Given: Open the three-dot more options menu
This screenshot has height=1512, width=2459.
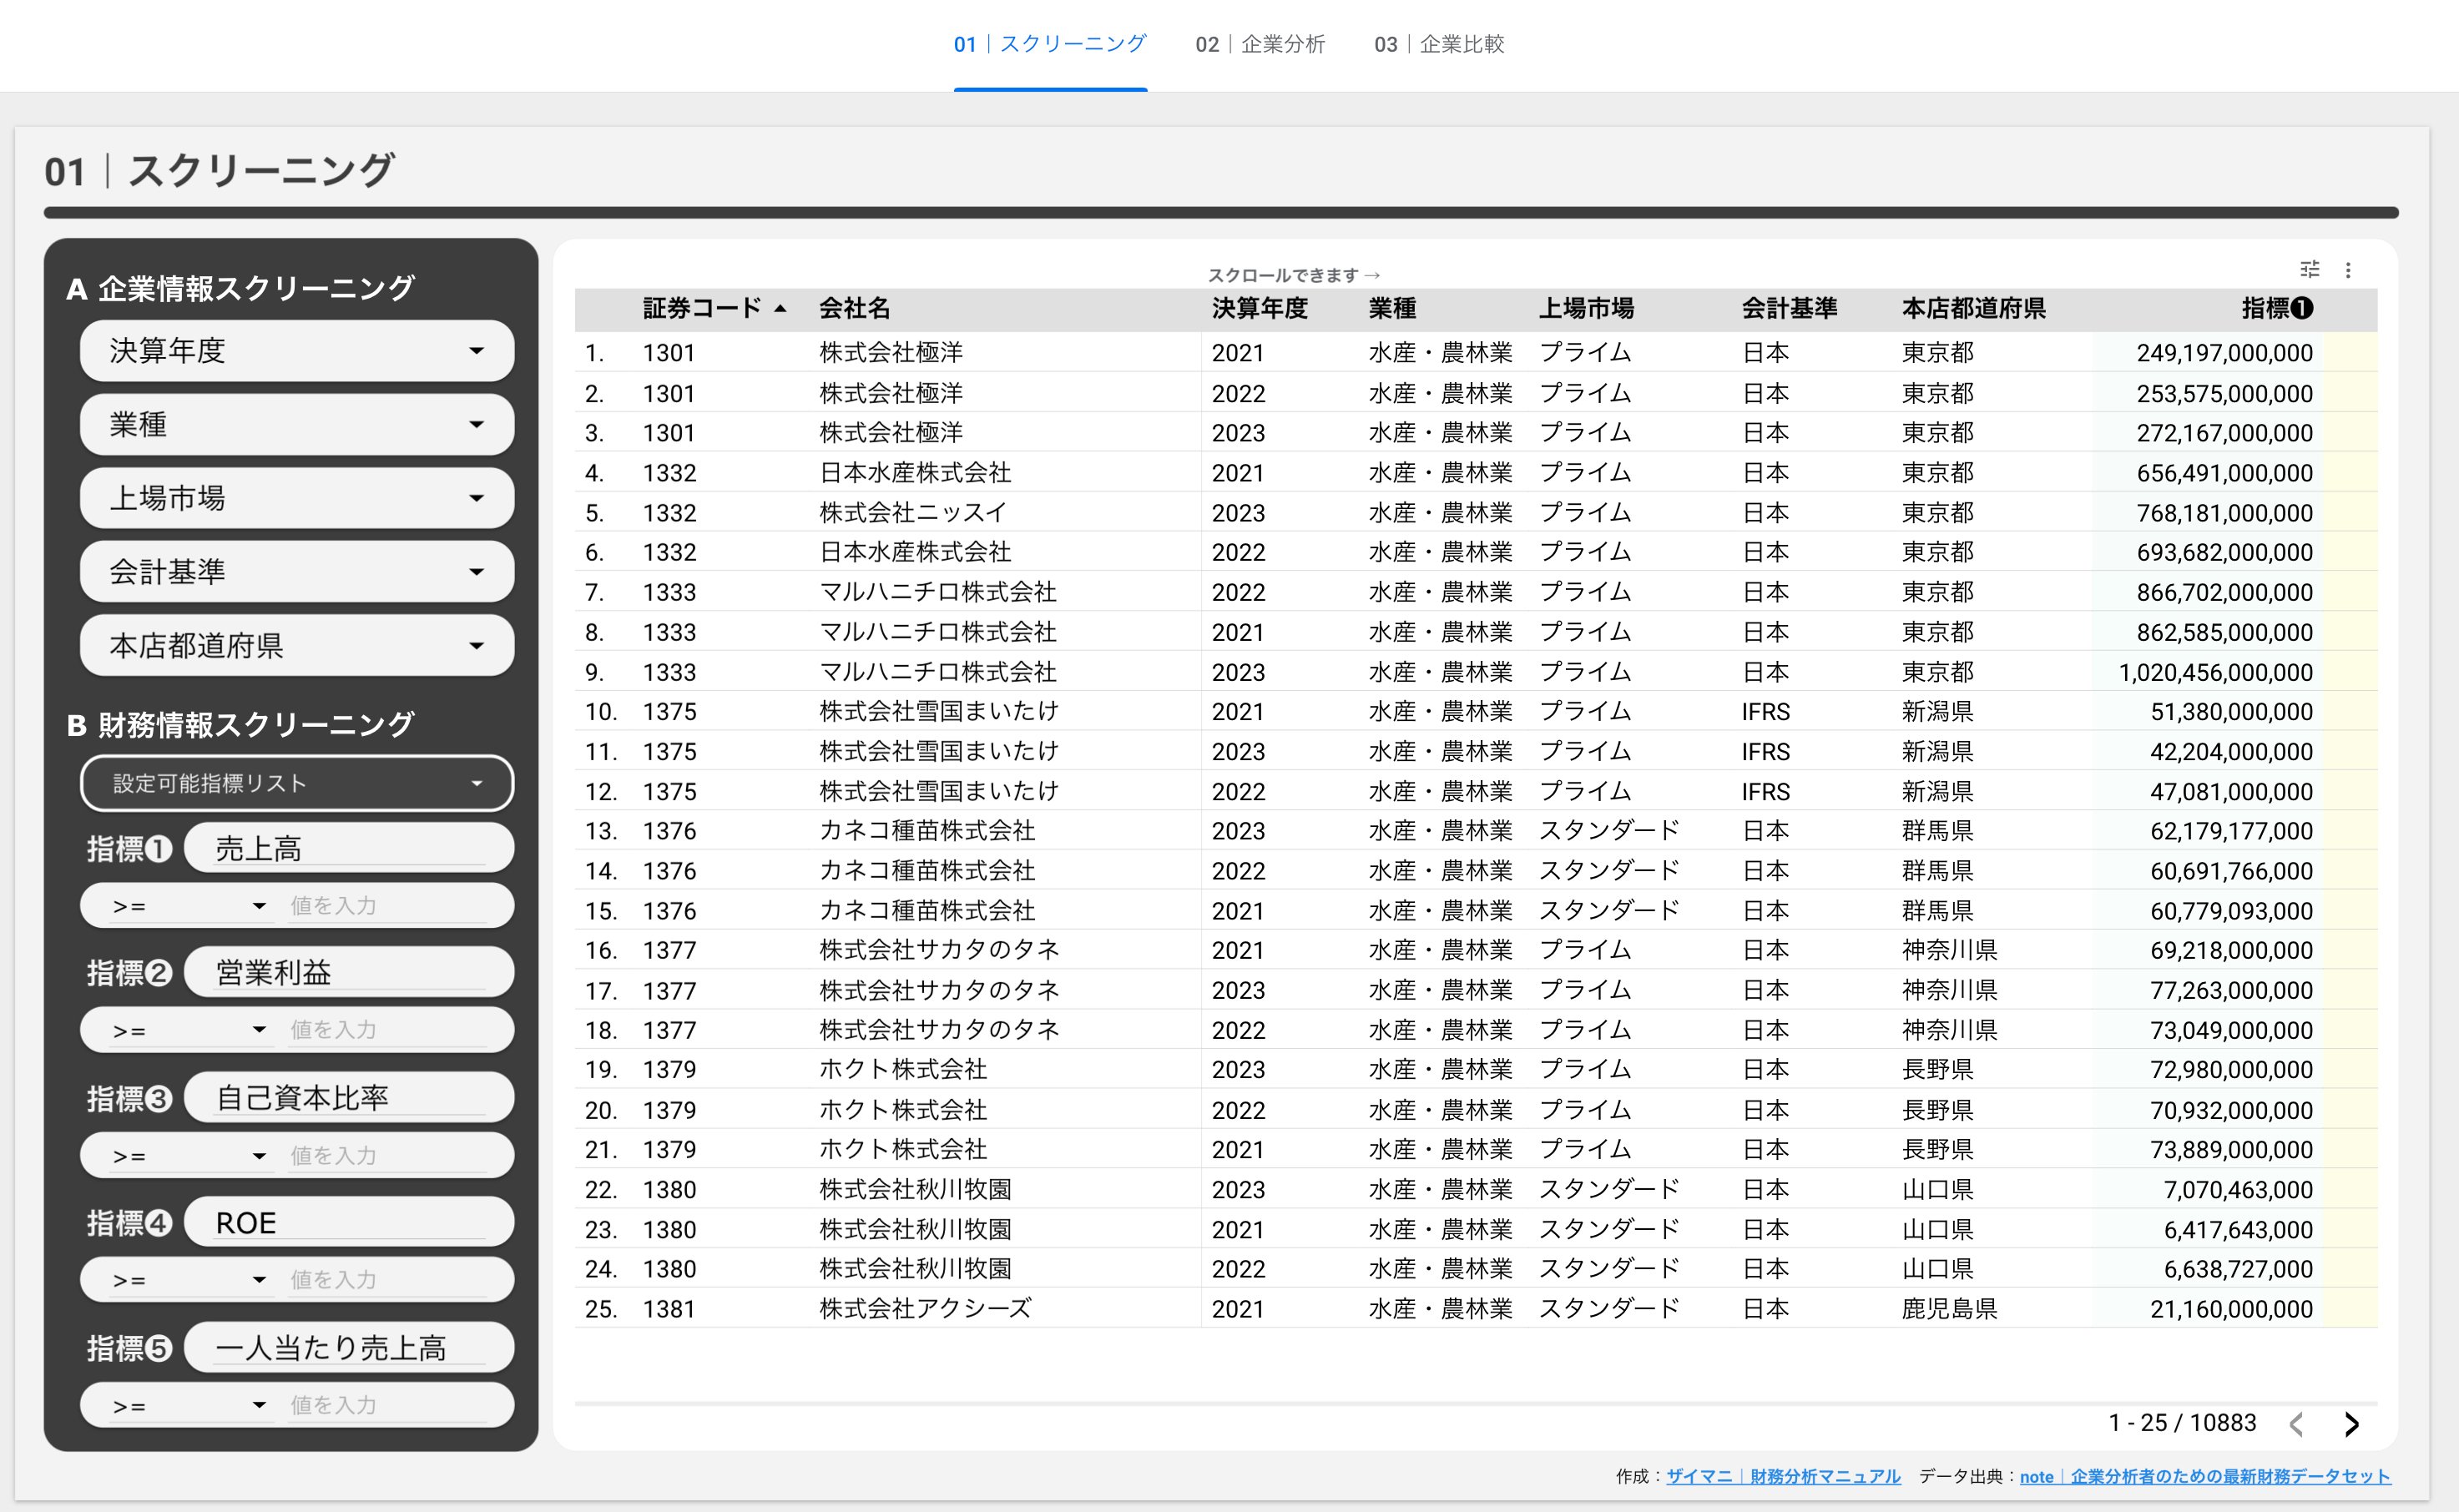Looking at the screenshot, I should [2348, 270].
